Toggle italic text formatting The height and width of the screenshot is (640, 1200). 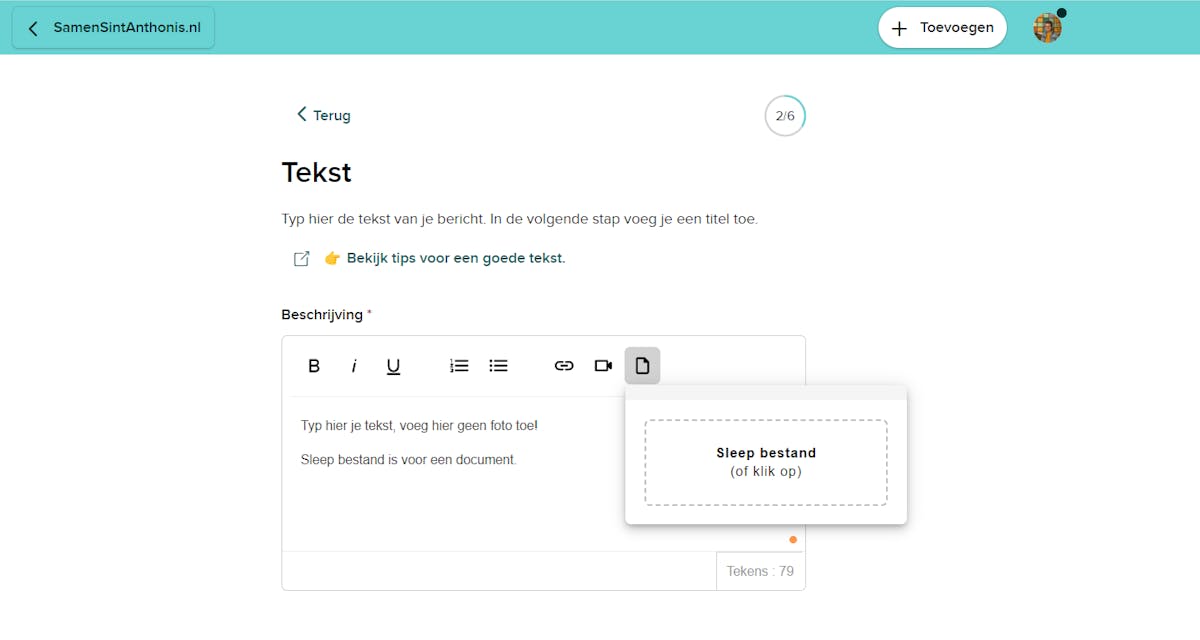tap(354, 366)
